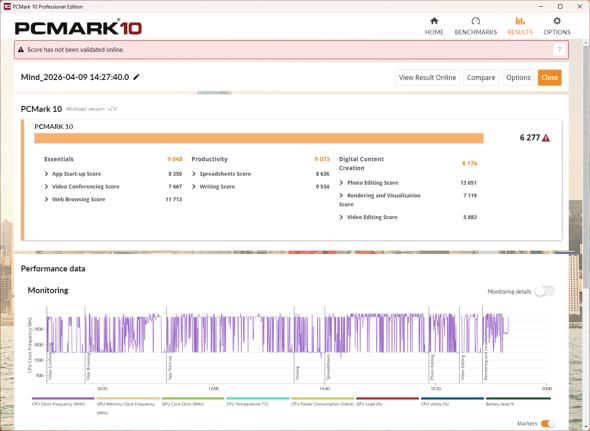Click the warning triangle in validation banner
Image resolution: width=590 pixels, height=431 pixels.
(21, 49)
